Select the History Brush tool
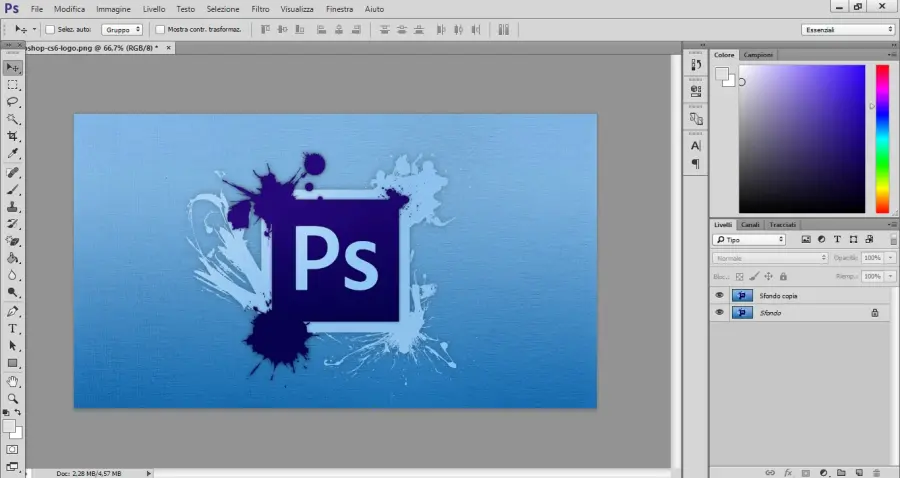900x478 pixels. coord(13,224)
